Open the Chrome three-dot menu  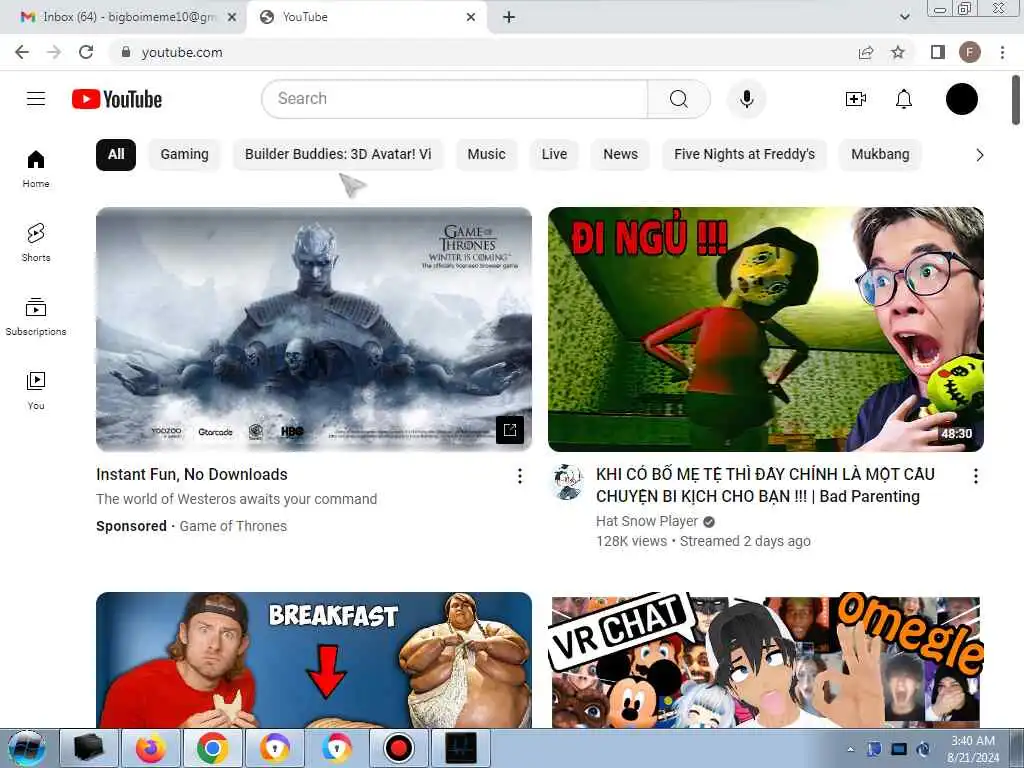1002,52
